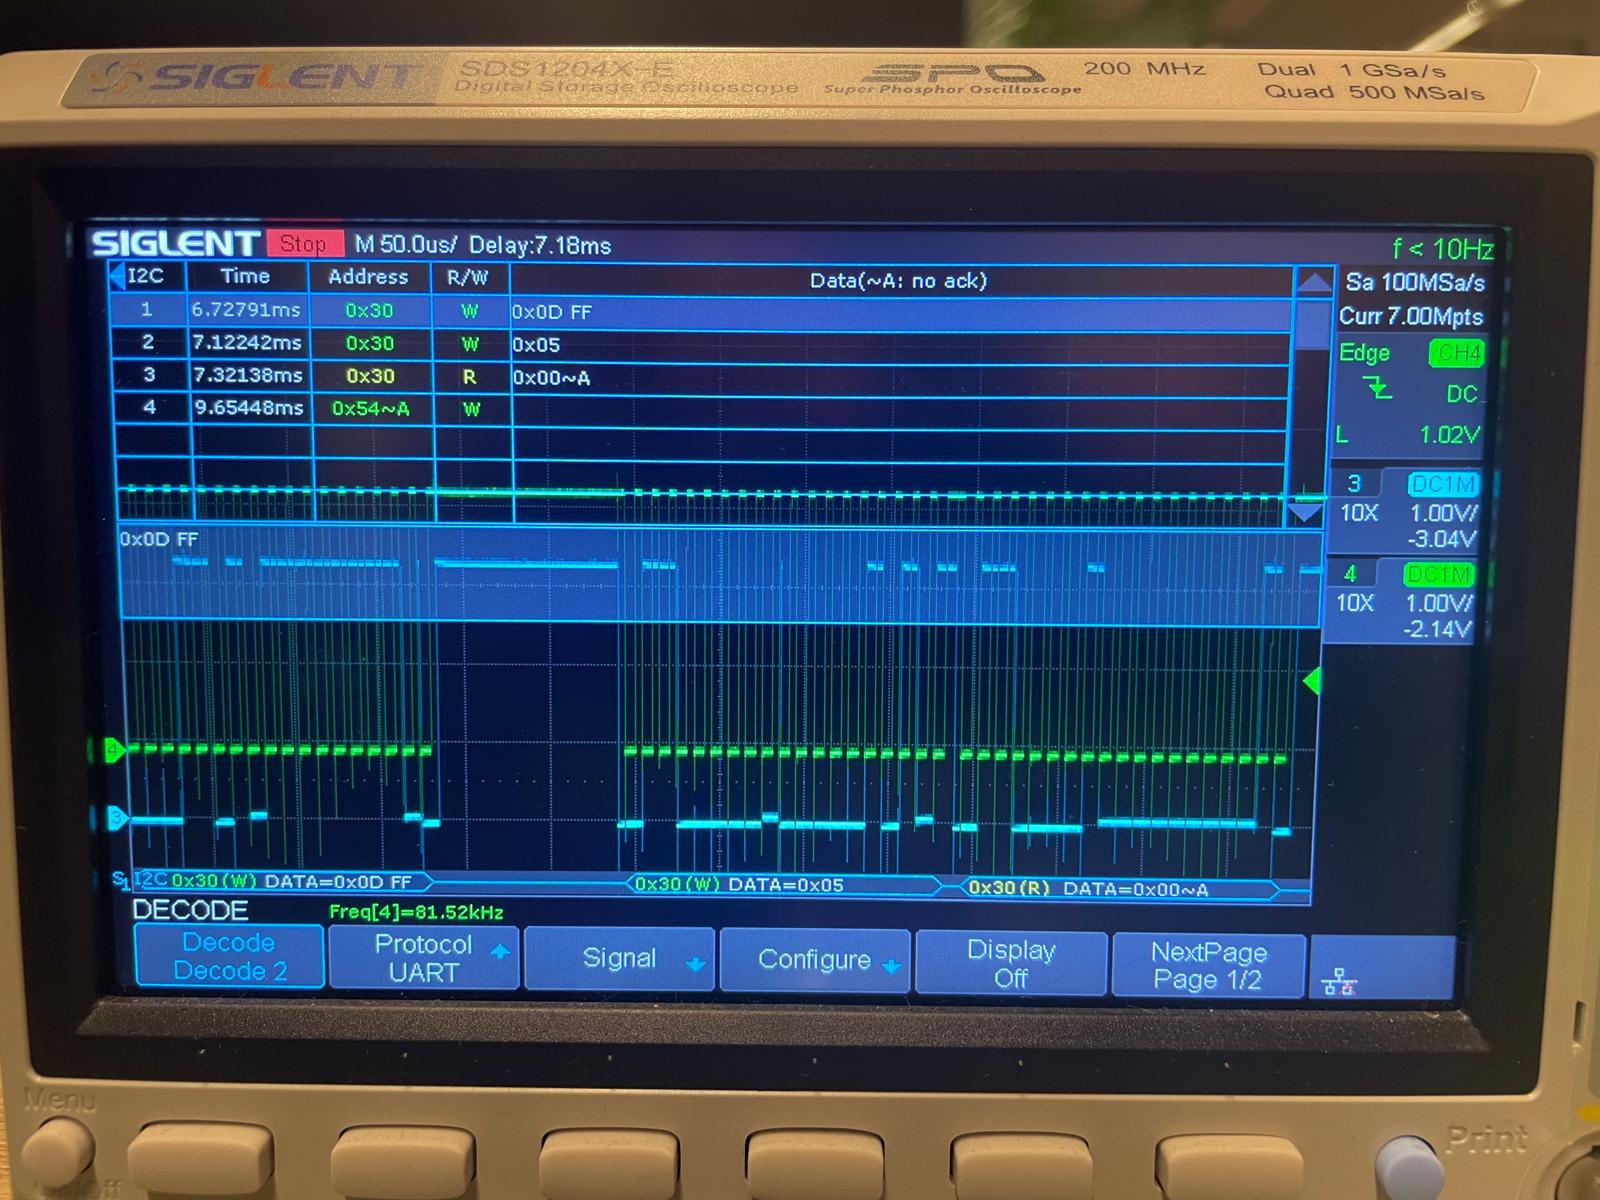Select row 4 with address 0x54~A

click(x=700, y=408)
